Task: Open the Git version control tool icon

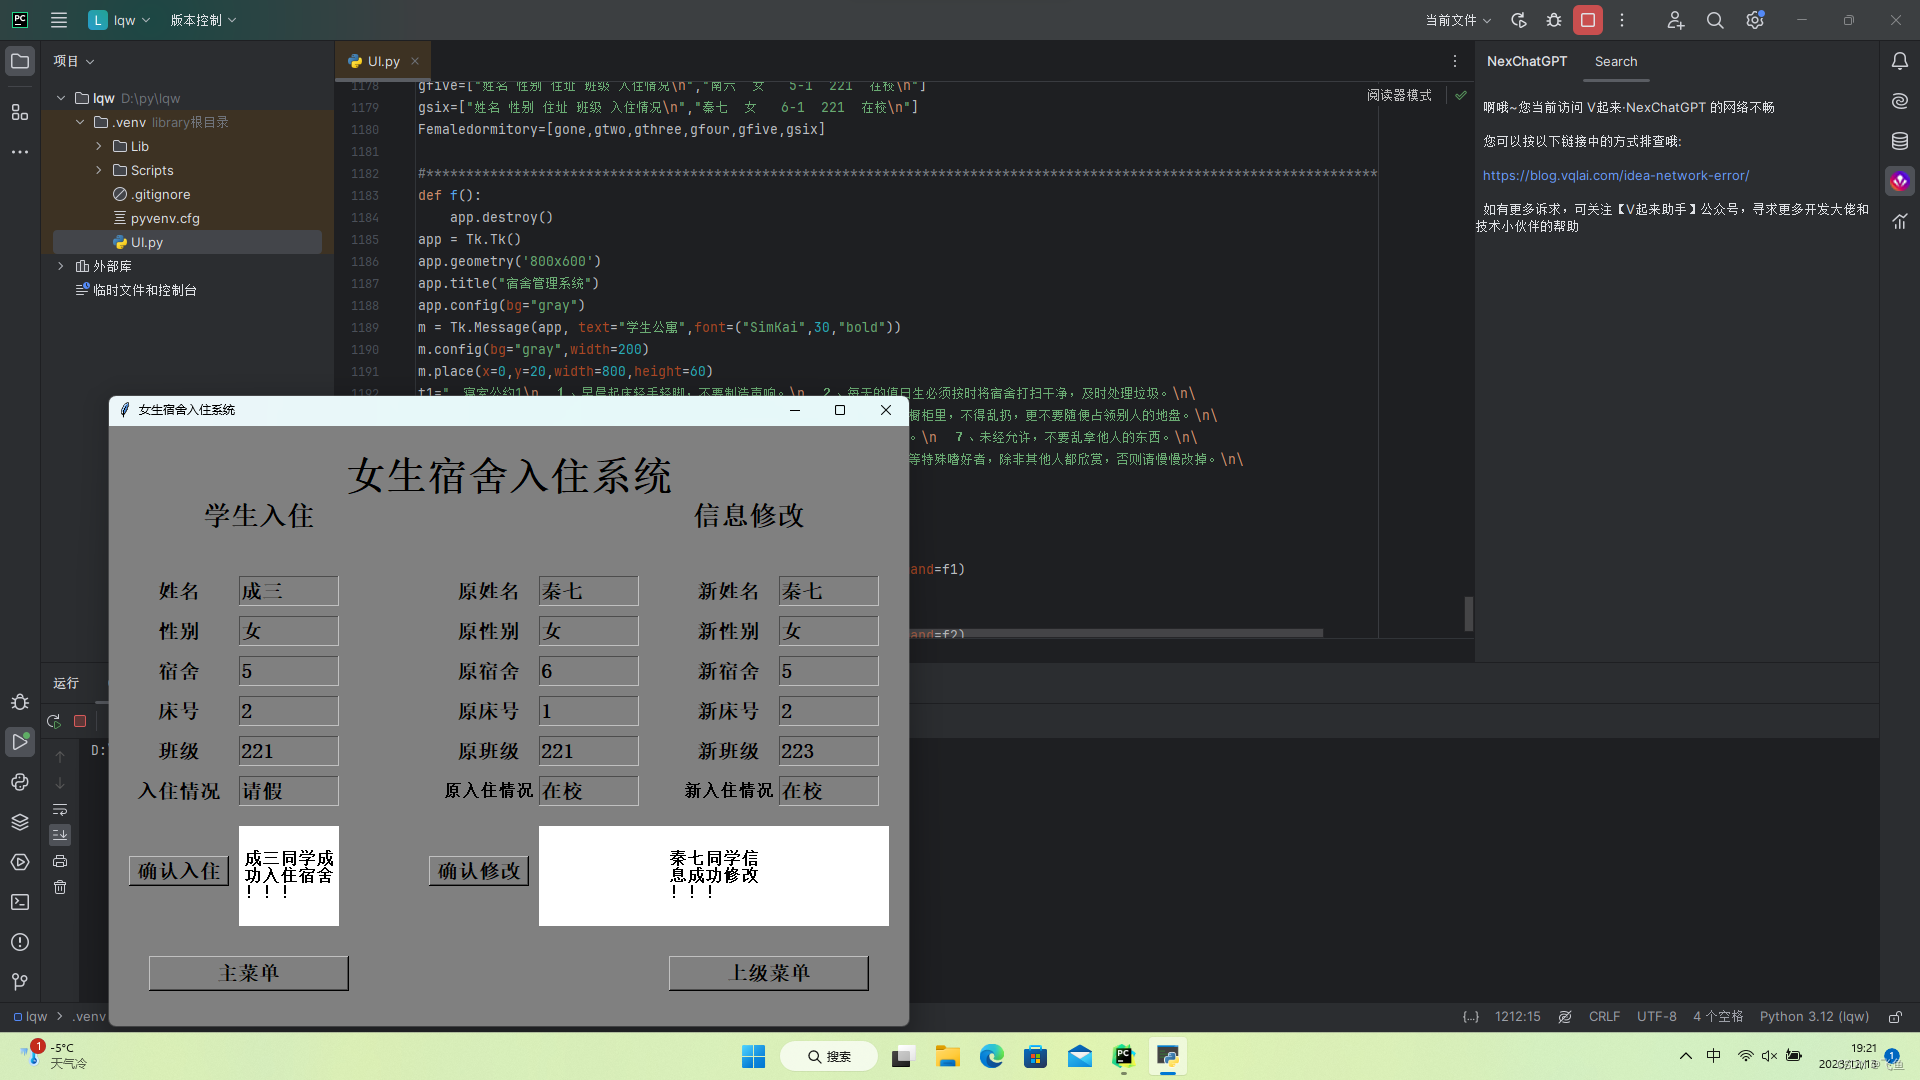Action: tap(20, 982)
